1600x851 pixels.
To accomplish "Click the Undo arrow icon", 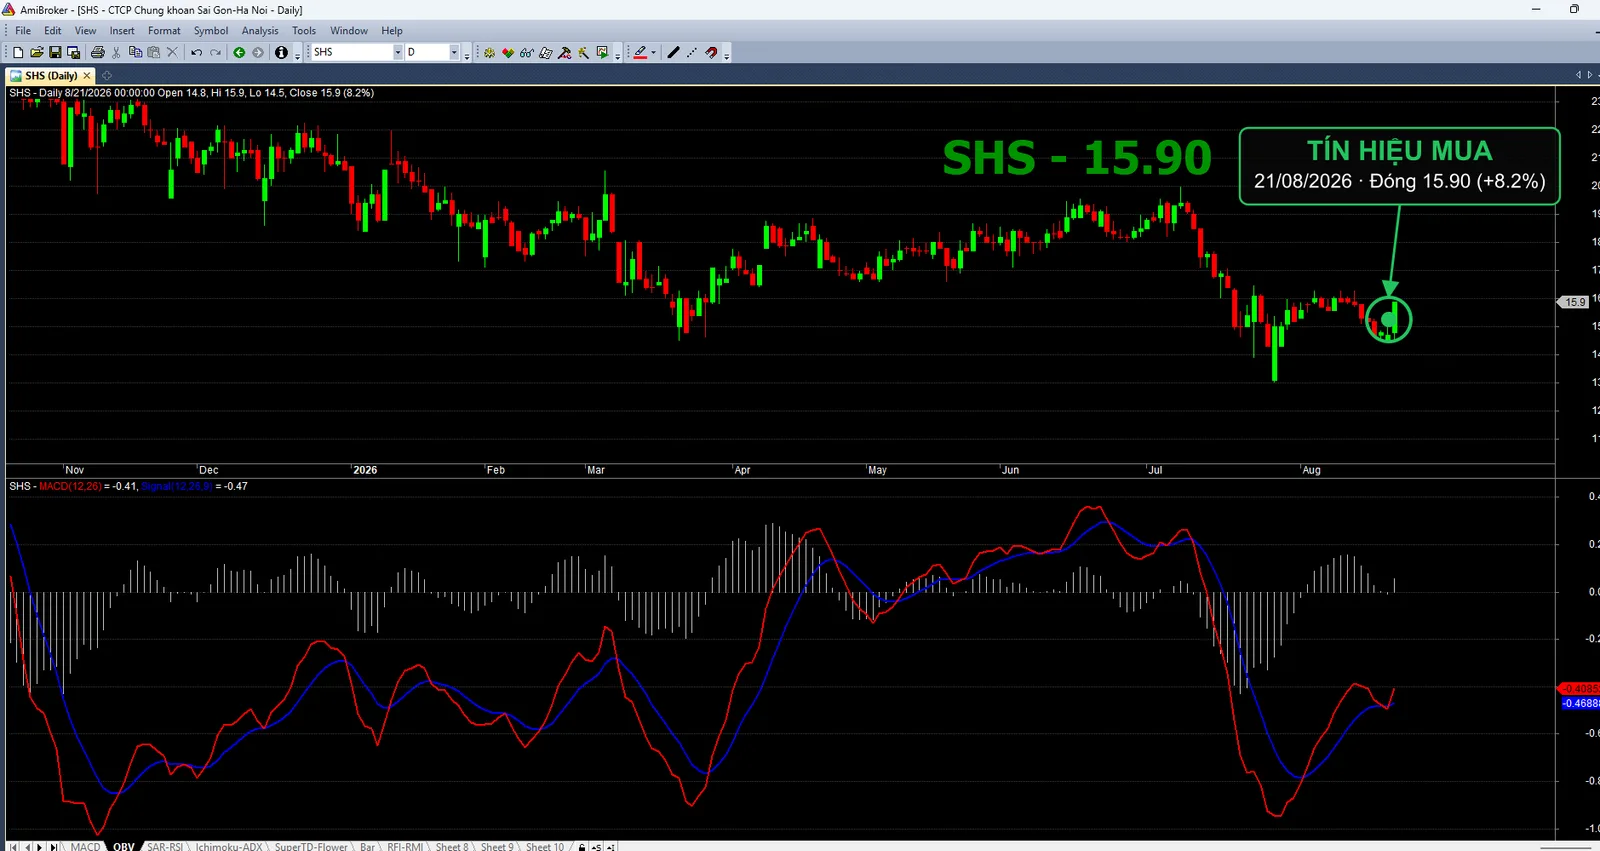I will [x=196, y=52].
